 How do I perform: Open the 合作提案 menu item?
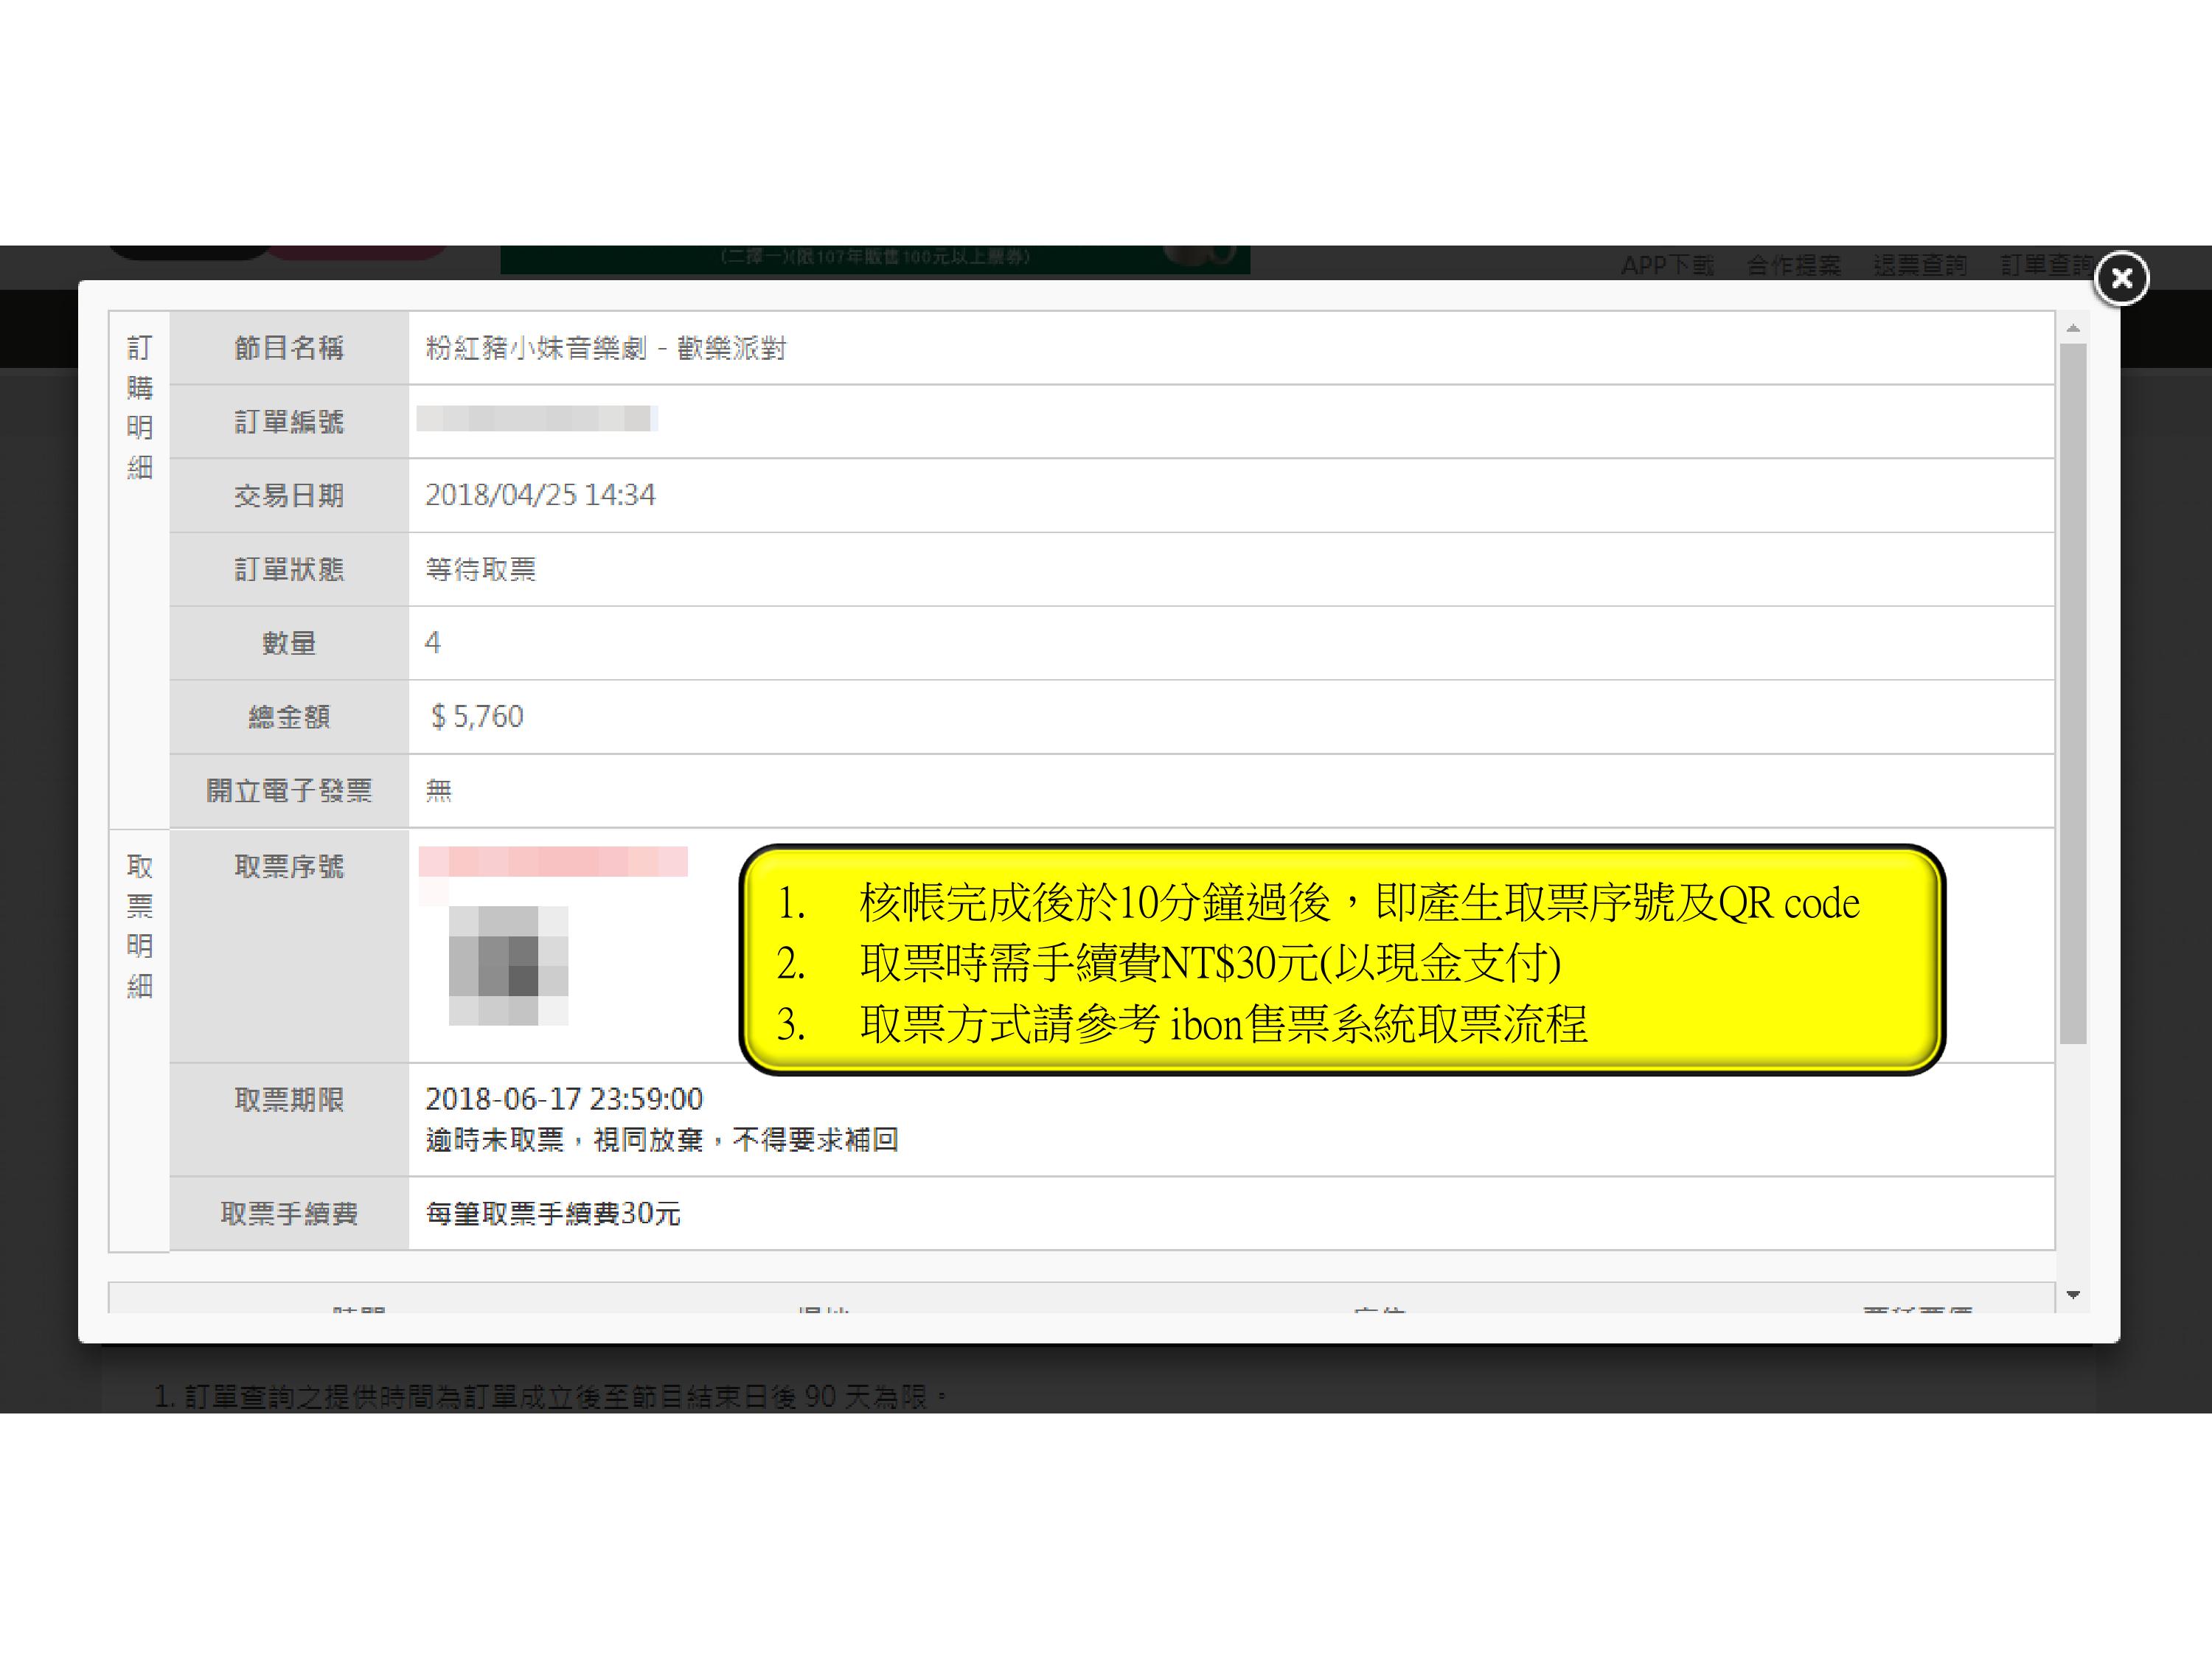1793,265
